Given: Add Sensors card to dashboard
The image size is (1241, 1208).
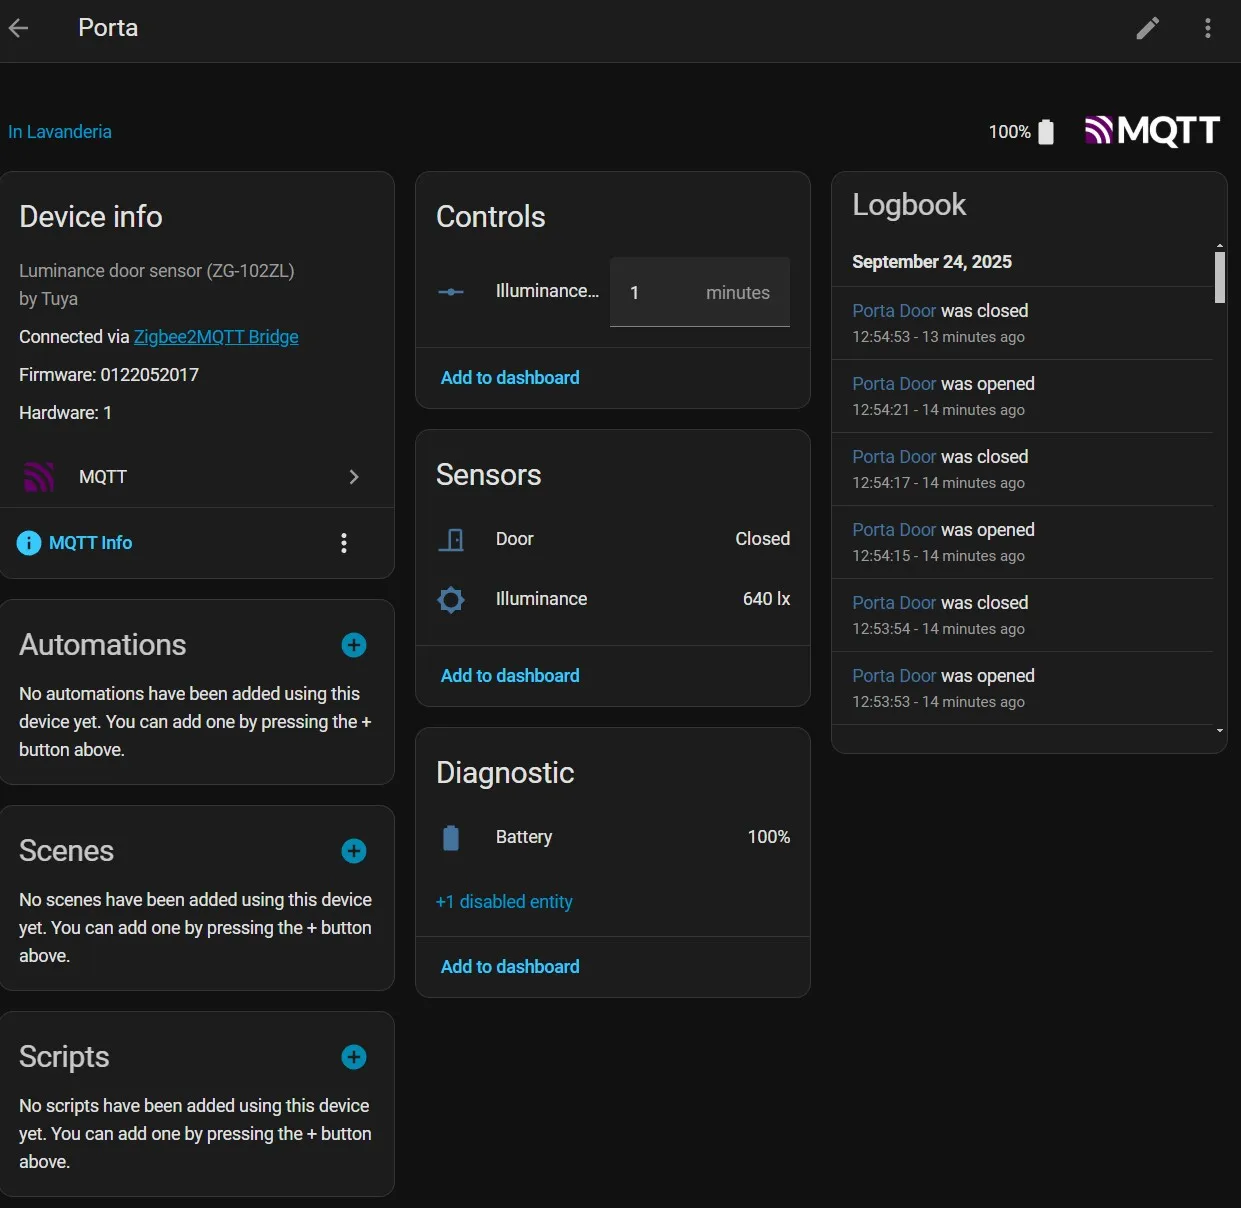Looking at the screenshot, I should pyautogui.click(x=510, y=676).
